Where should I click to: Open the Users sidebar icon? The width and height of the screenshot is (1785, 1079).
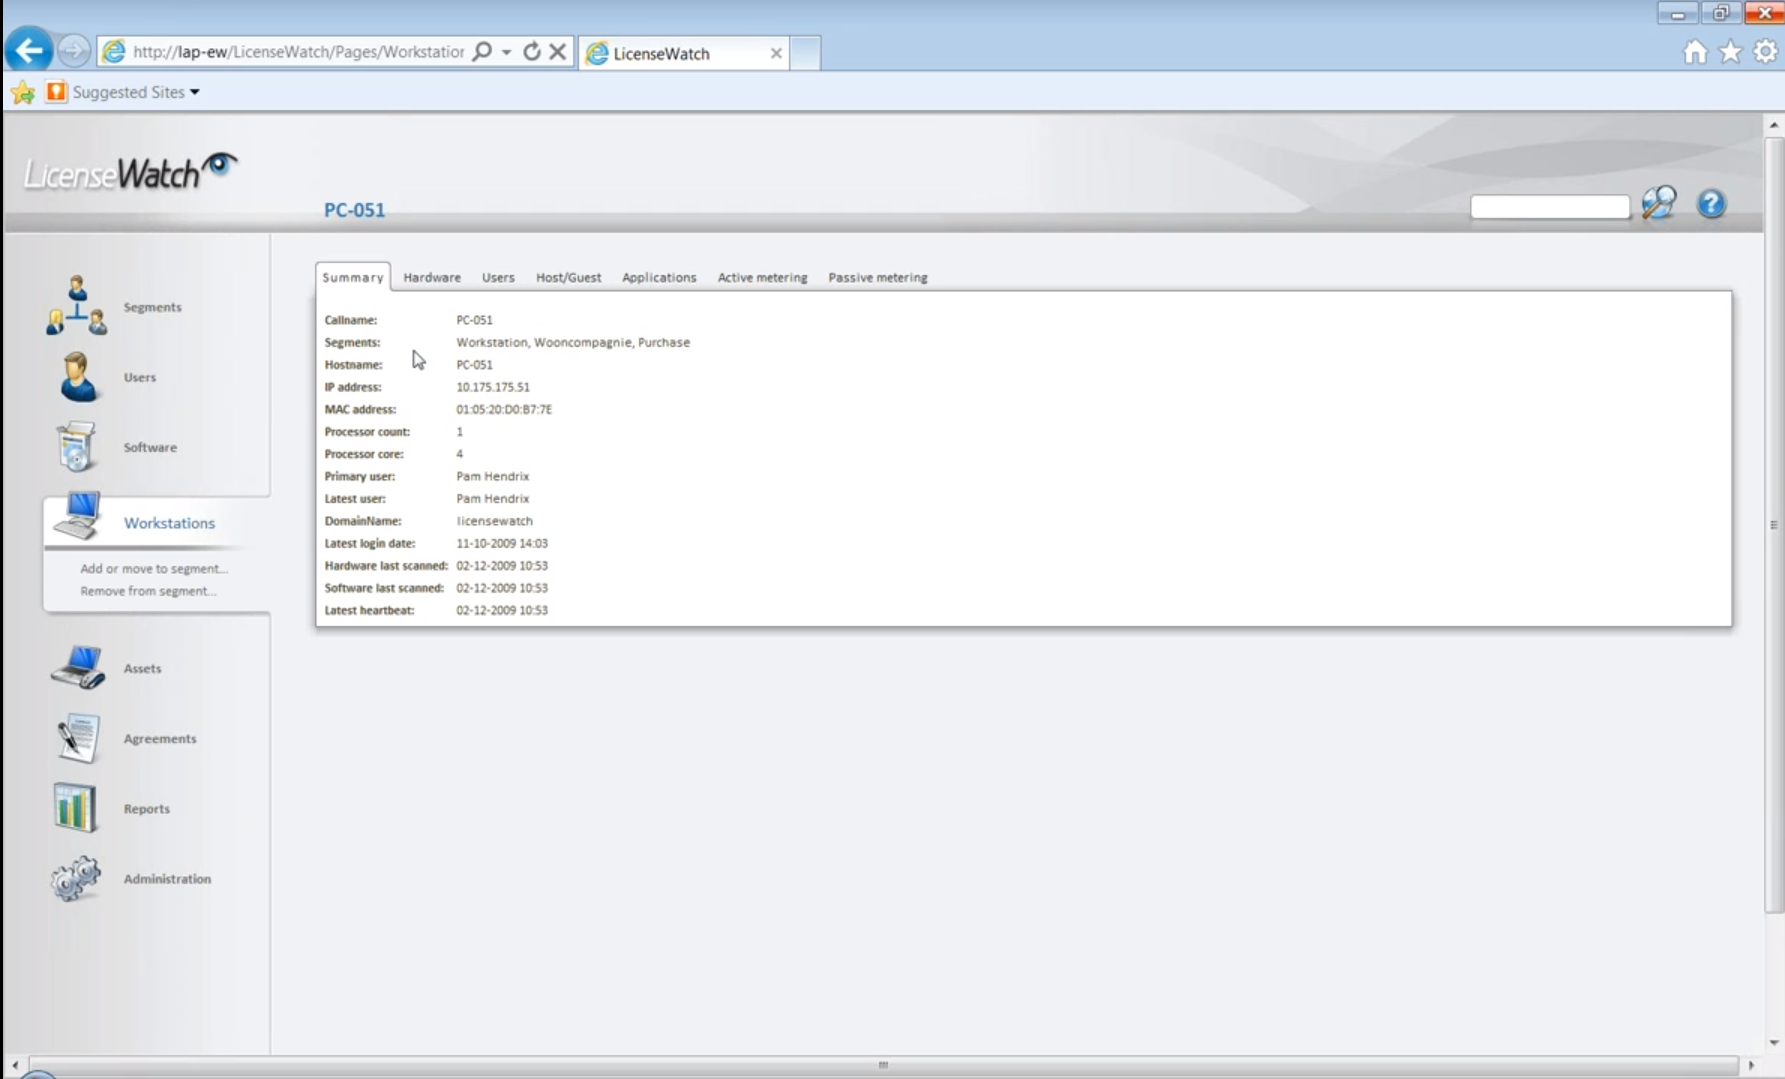[x=78, y=377]
